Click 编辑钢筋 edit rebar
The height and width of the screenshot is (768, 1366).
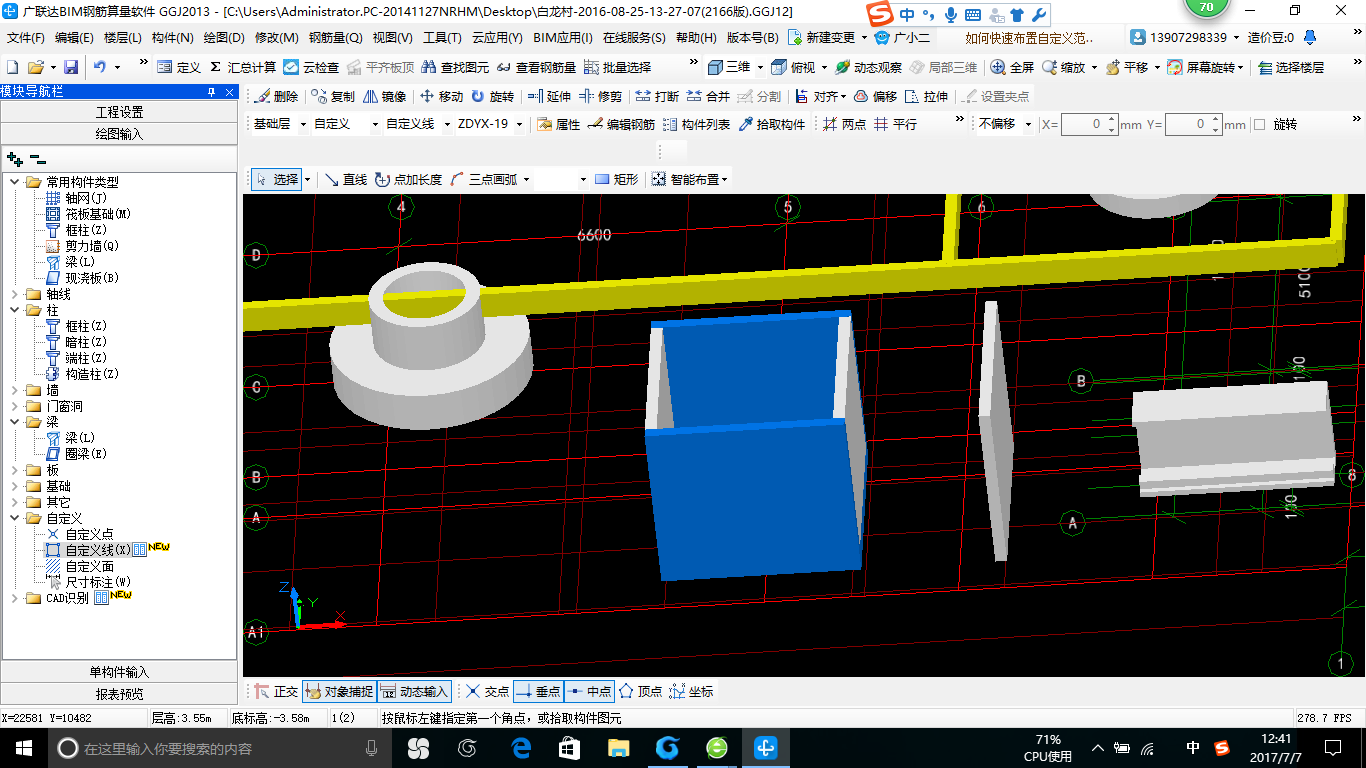621,125
